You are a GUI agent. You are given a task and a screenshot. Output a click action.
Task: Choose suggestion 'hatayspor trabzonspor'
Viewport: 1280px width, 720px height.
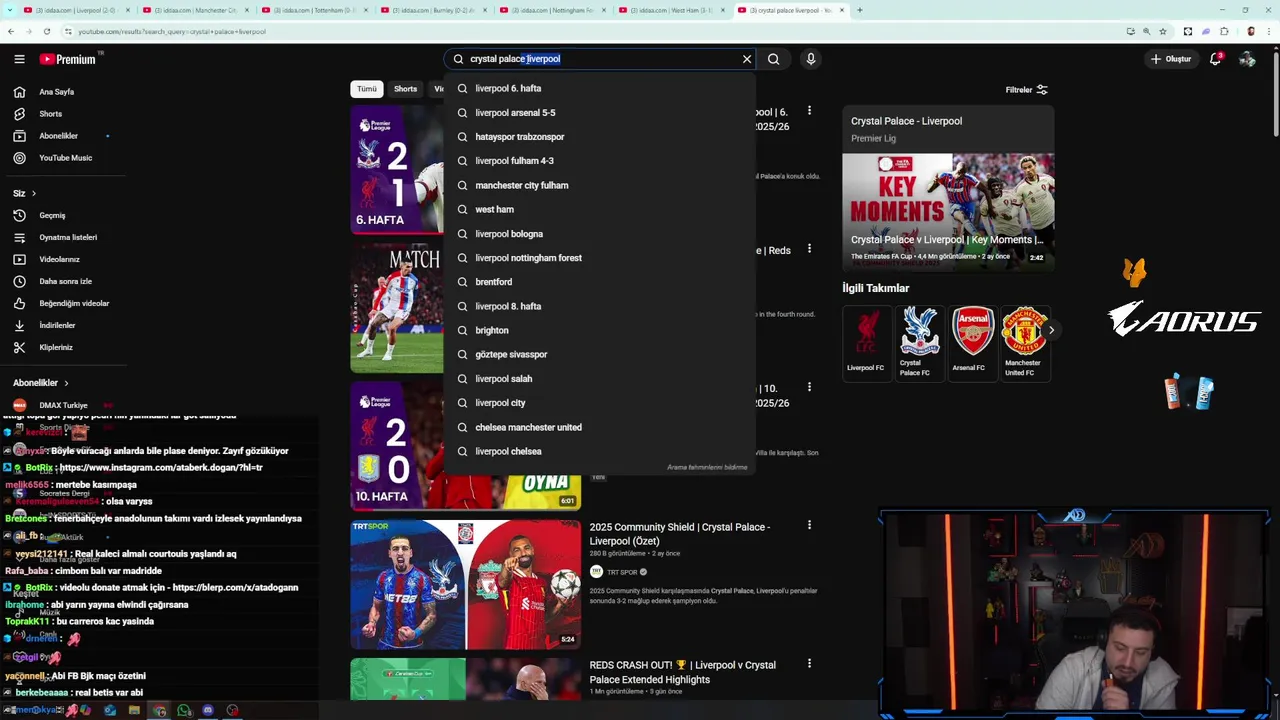coord(599,137)
